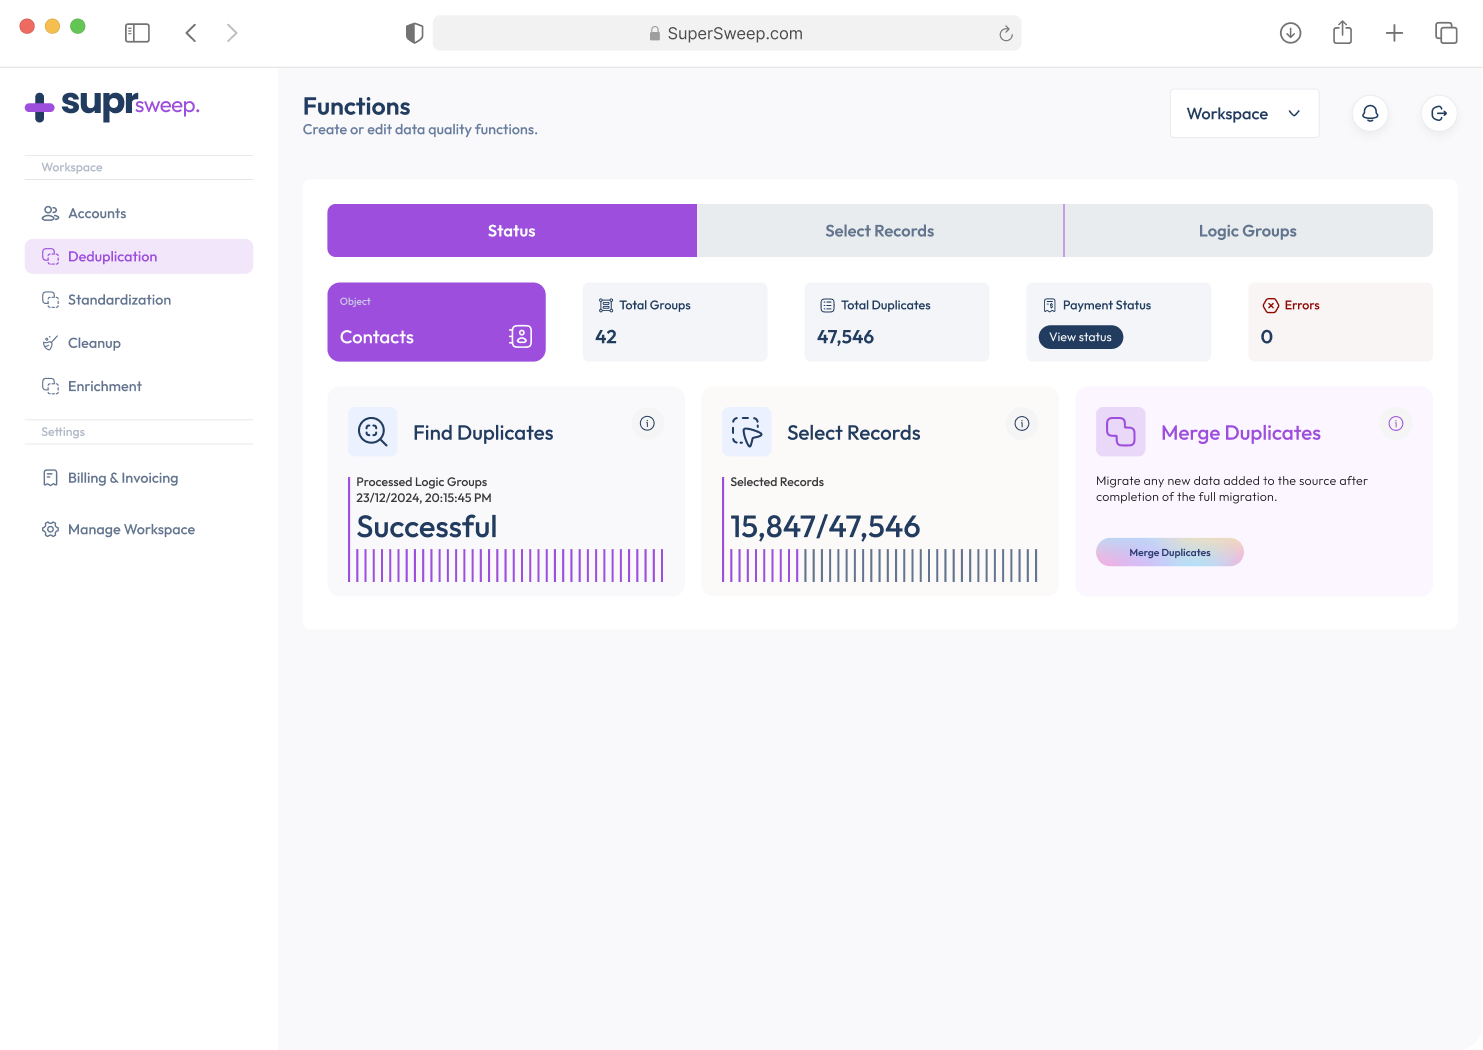This screenshot has height=1050, width=1483.
Task: Open the Workspace dropdown
Action: (x=1244, y=114)
